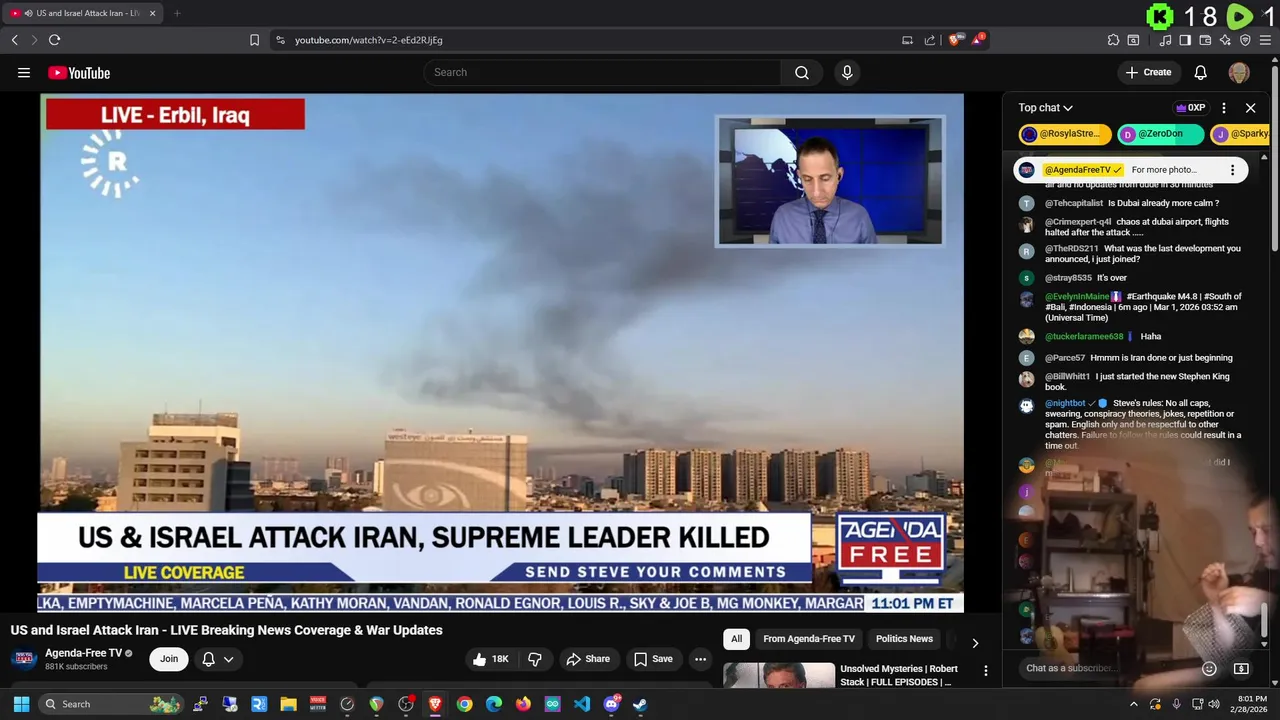1280x720 pixels.
Task: Open the notifications bell in the header
Action: (1201, 72)
